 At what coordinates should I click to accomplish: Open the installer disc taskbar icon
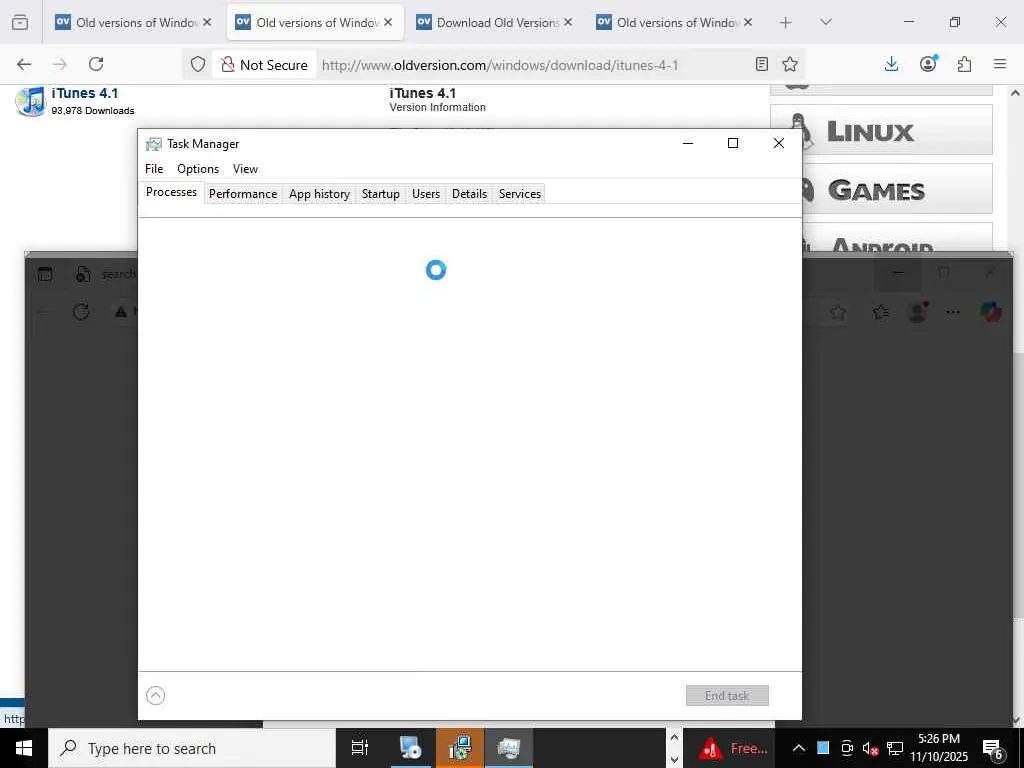click(411, 748)
